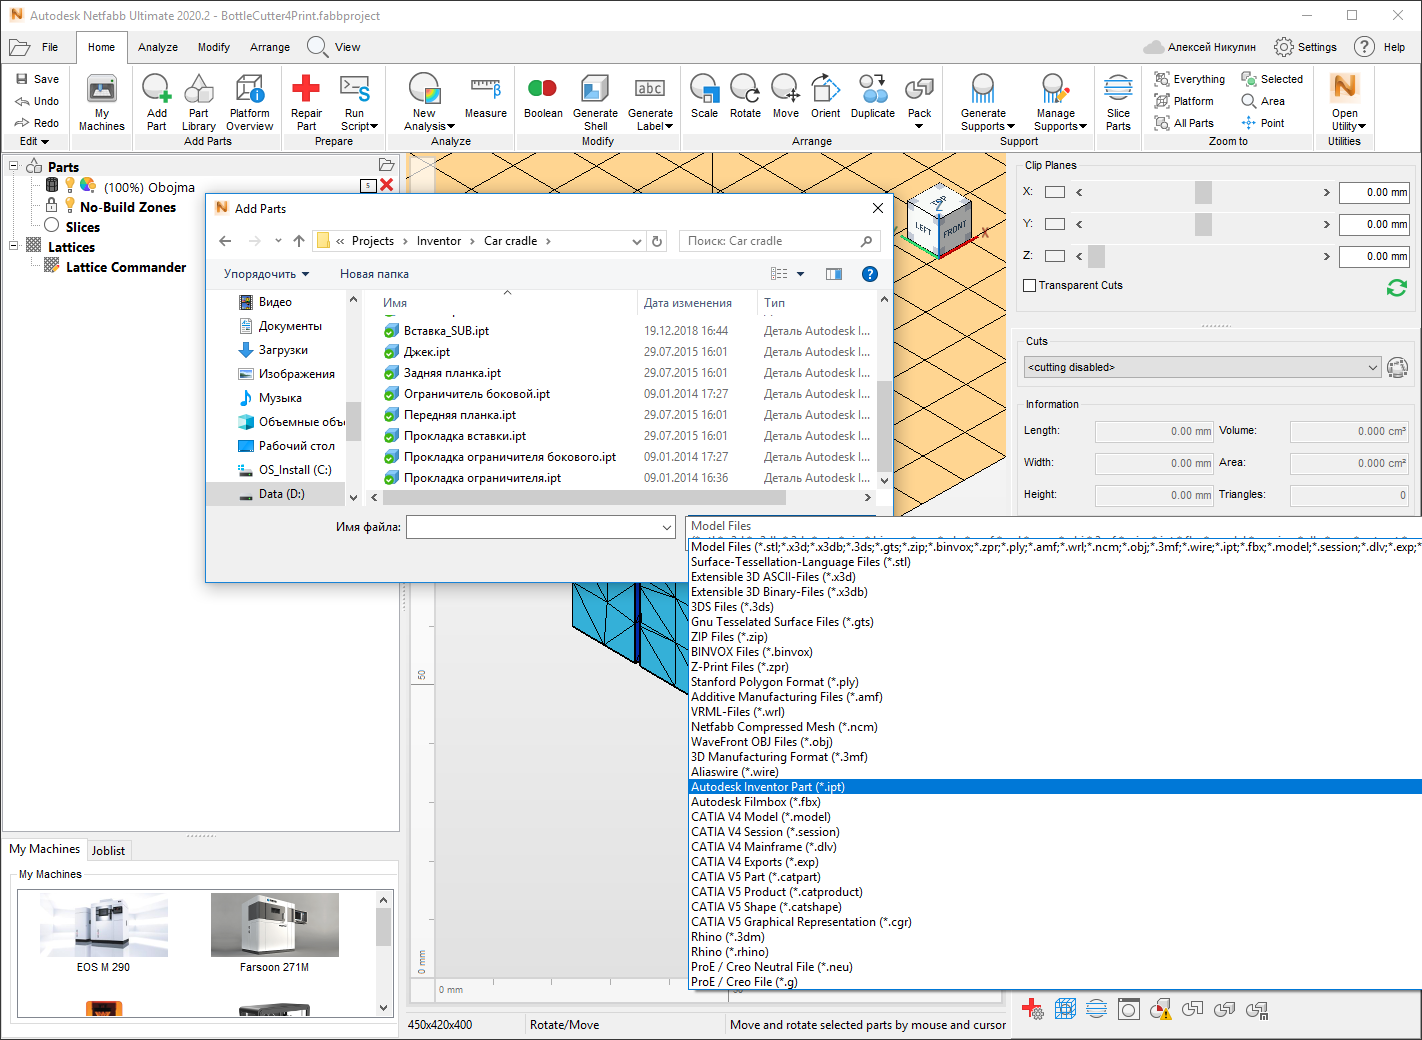Click the red X remove part icon
Image resolution: width=1422 pixels, height=1040 pixels.
tap(387, 185)
